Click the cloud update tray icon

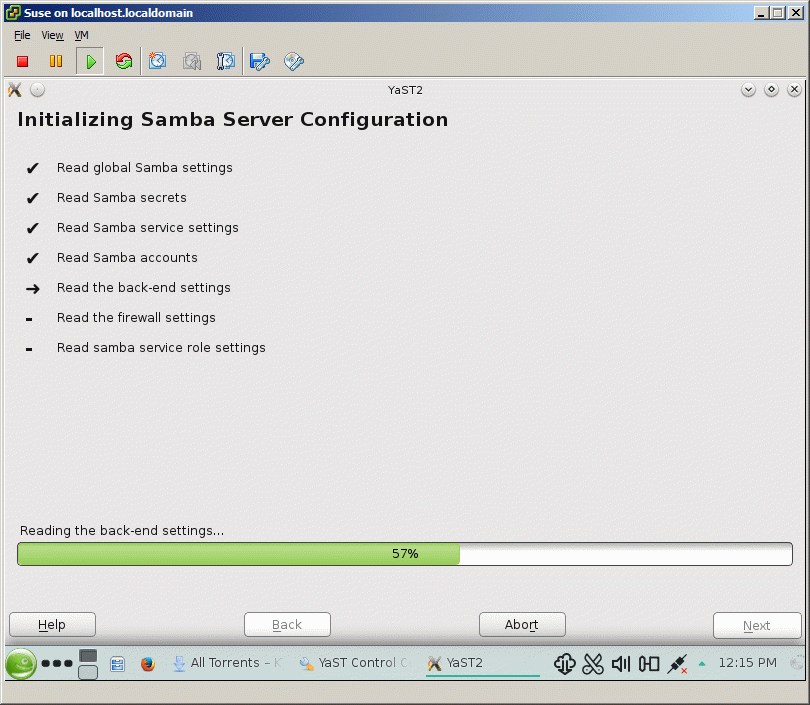pos(565,664)
